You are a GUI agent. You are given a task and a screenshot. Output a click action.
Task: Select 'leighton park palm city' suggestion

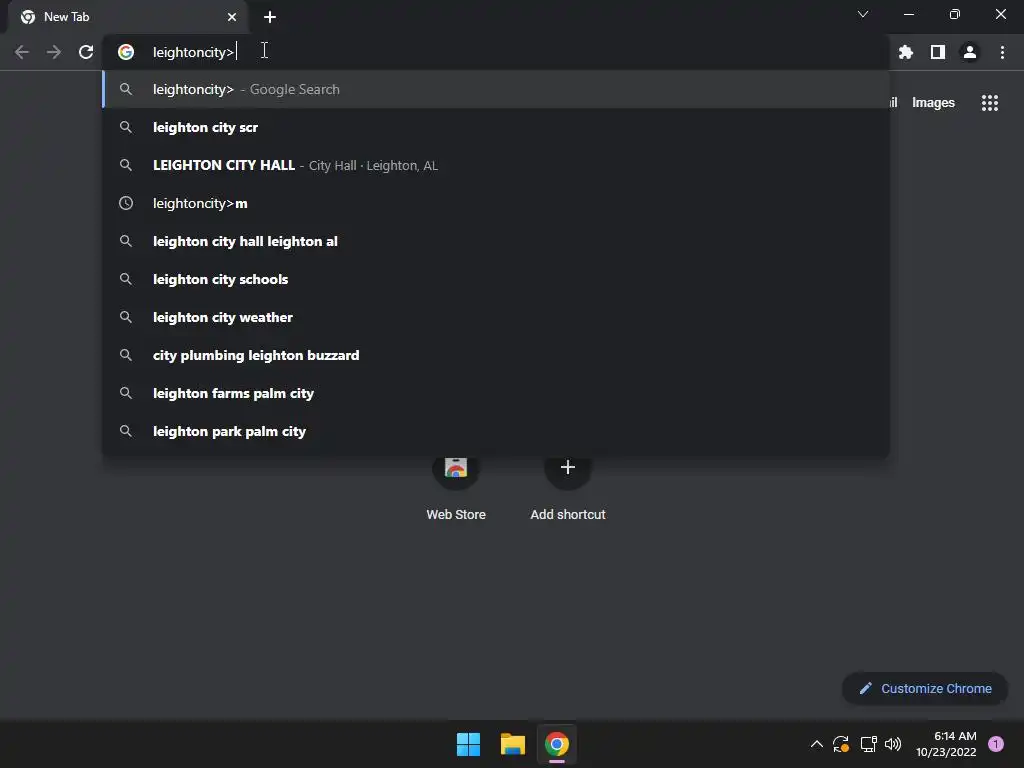[x=496, y=431]
